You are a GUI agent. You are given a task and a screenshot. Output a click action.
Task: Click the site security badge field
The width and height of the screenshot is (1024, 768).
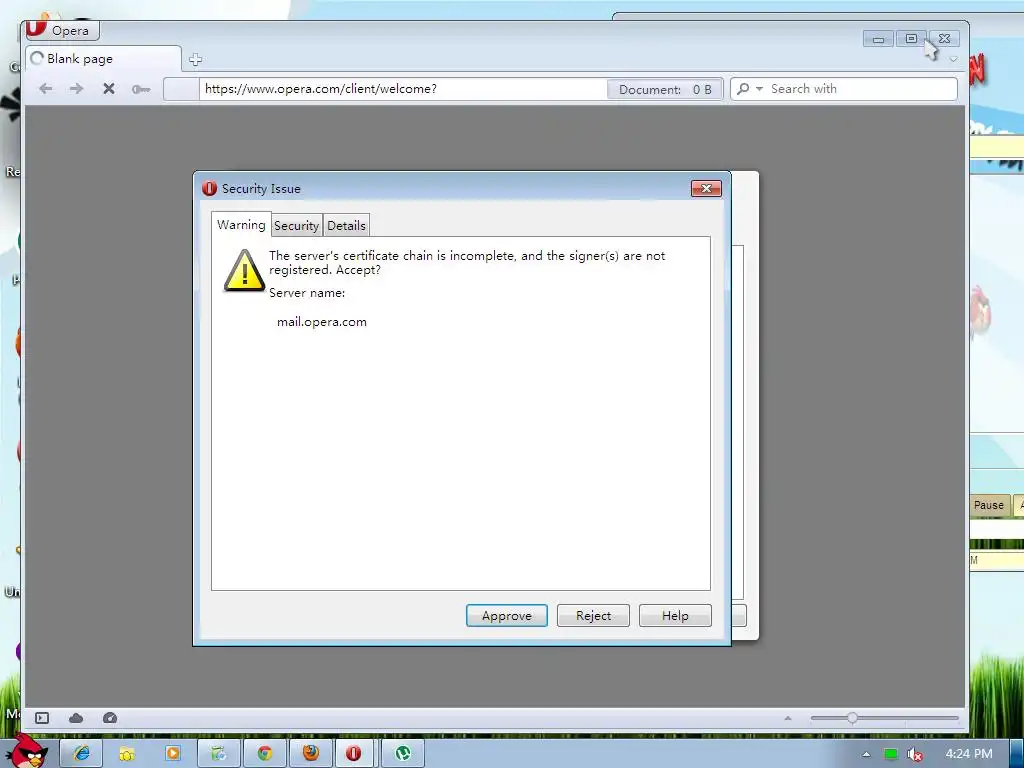point(181,89)
